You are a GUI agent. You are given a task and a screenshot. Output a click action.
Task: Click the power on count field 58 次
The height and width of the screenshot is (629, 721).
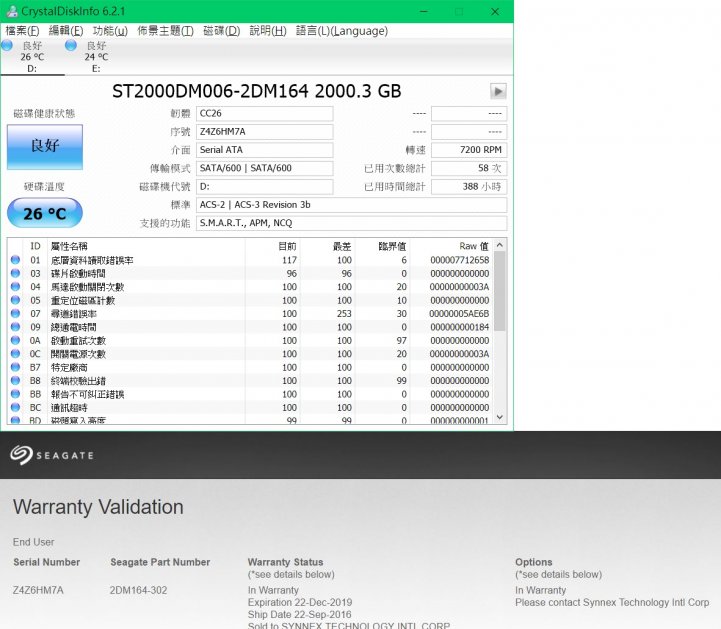(469, 168)
